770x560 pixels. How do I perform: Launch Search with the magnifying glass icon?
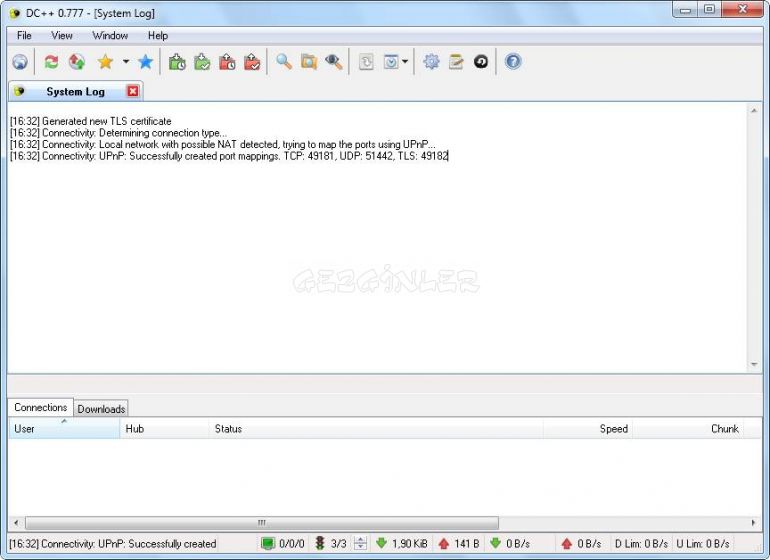pos(284,62)
